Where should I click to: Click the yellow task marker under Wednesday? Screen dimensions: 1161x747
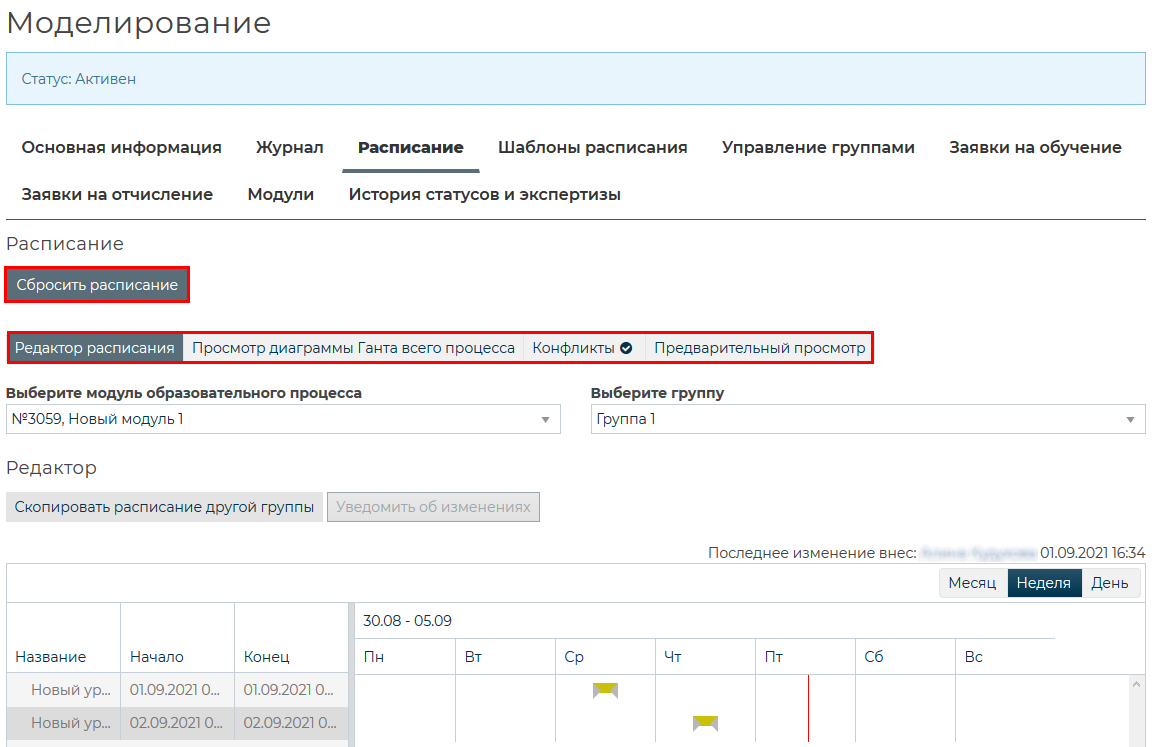pyautogui.click(x=605, y=690)
